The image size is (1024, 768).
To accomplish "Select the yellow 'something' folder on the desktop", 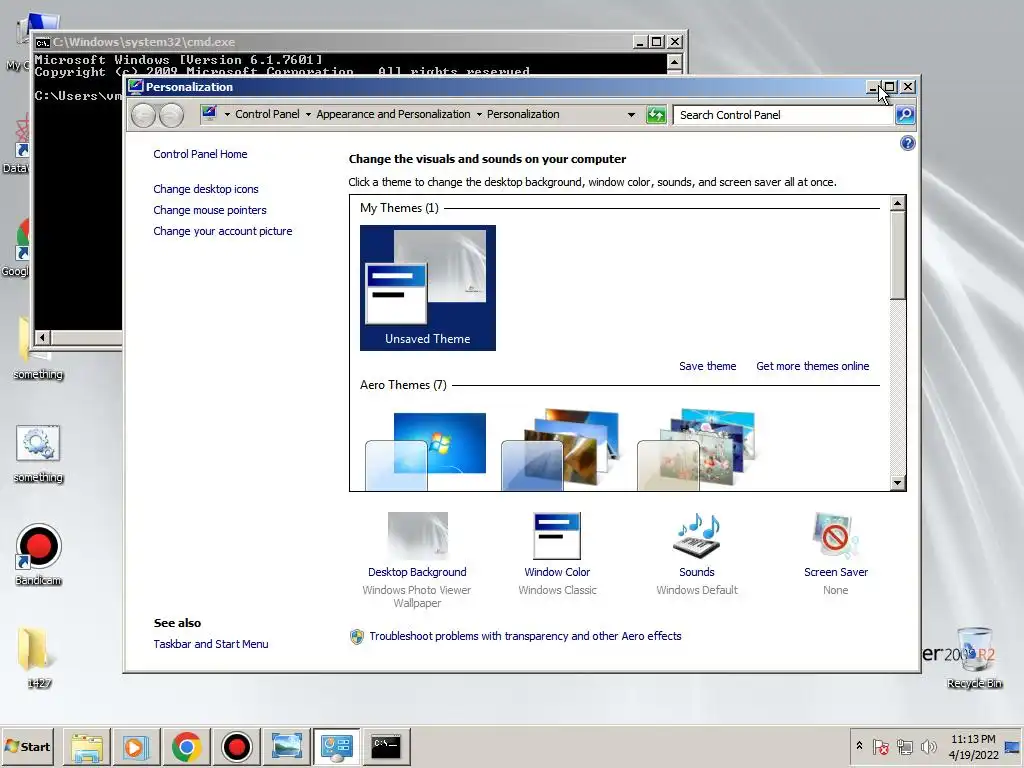I will click(38, 349).
